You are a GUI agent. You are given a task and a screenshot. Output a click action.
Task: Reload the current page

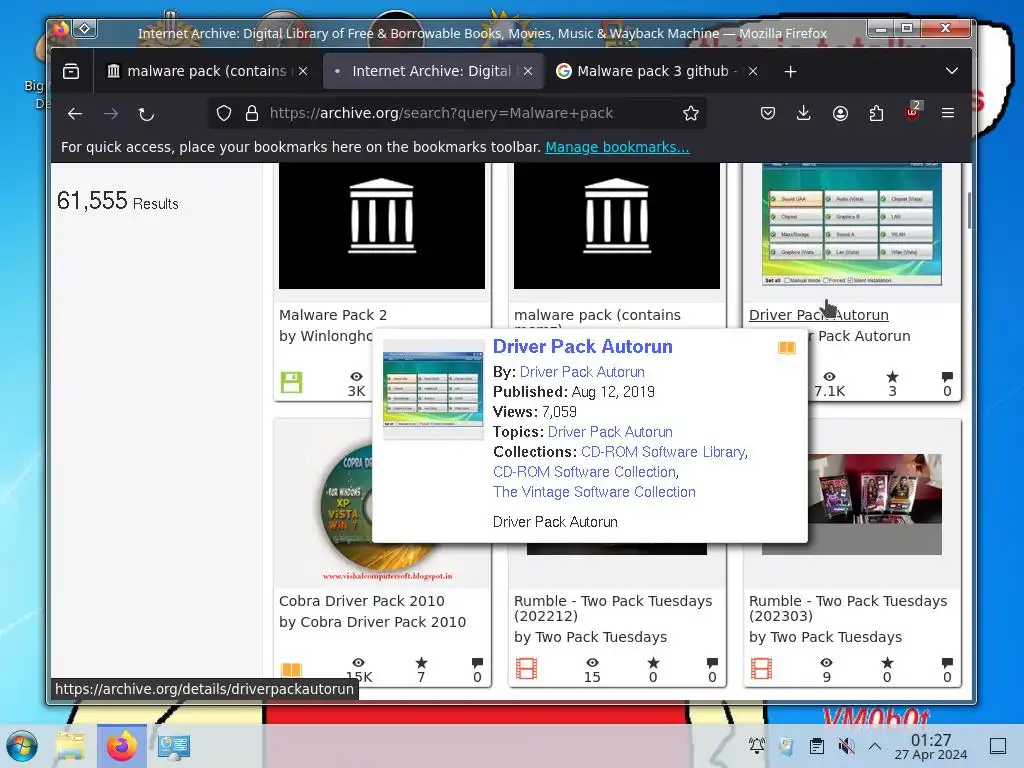(x=146, y=114)
